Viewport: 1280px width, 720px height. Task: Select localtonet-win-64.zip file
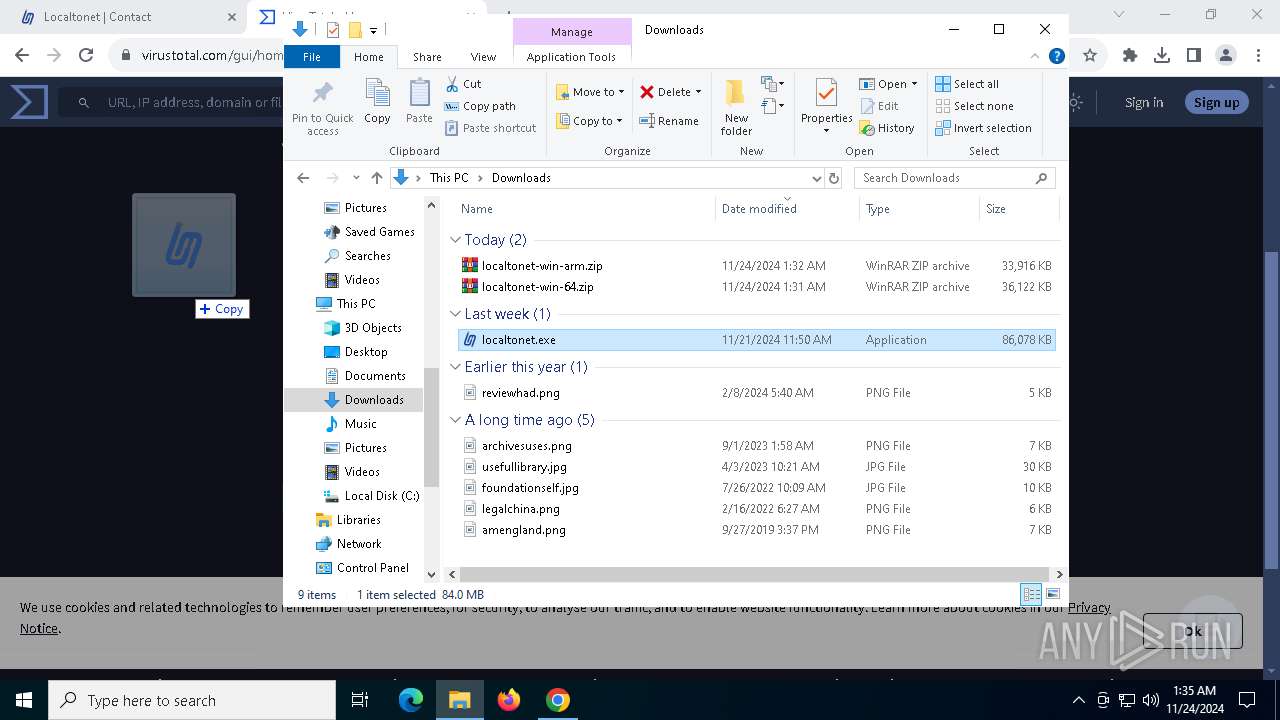point(756,287)
